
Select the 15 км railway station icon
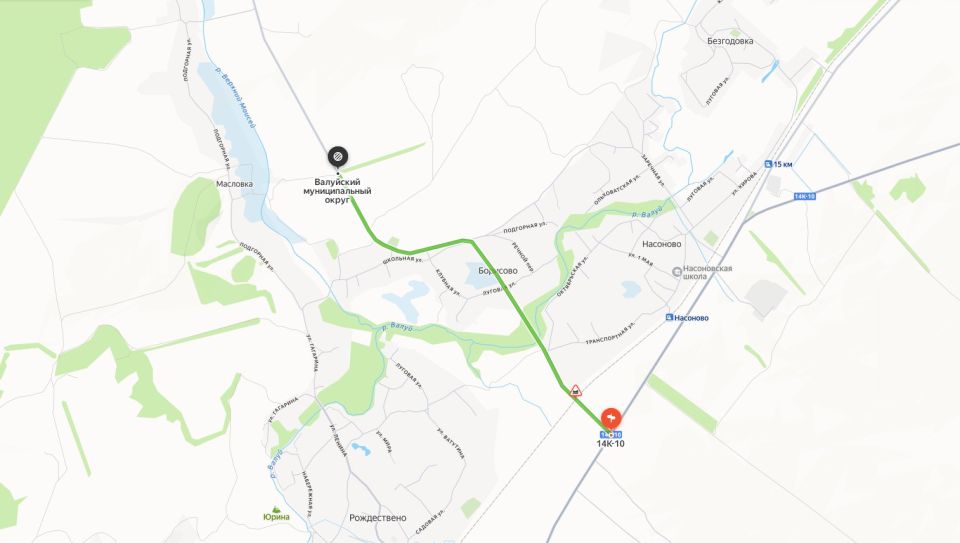click(768, 164)
